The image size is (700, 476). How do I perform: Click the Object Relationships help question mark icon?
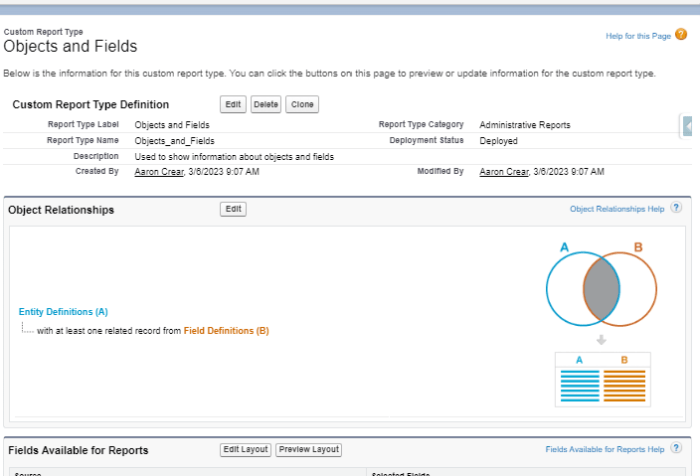pos(676,208)
